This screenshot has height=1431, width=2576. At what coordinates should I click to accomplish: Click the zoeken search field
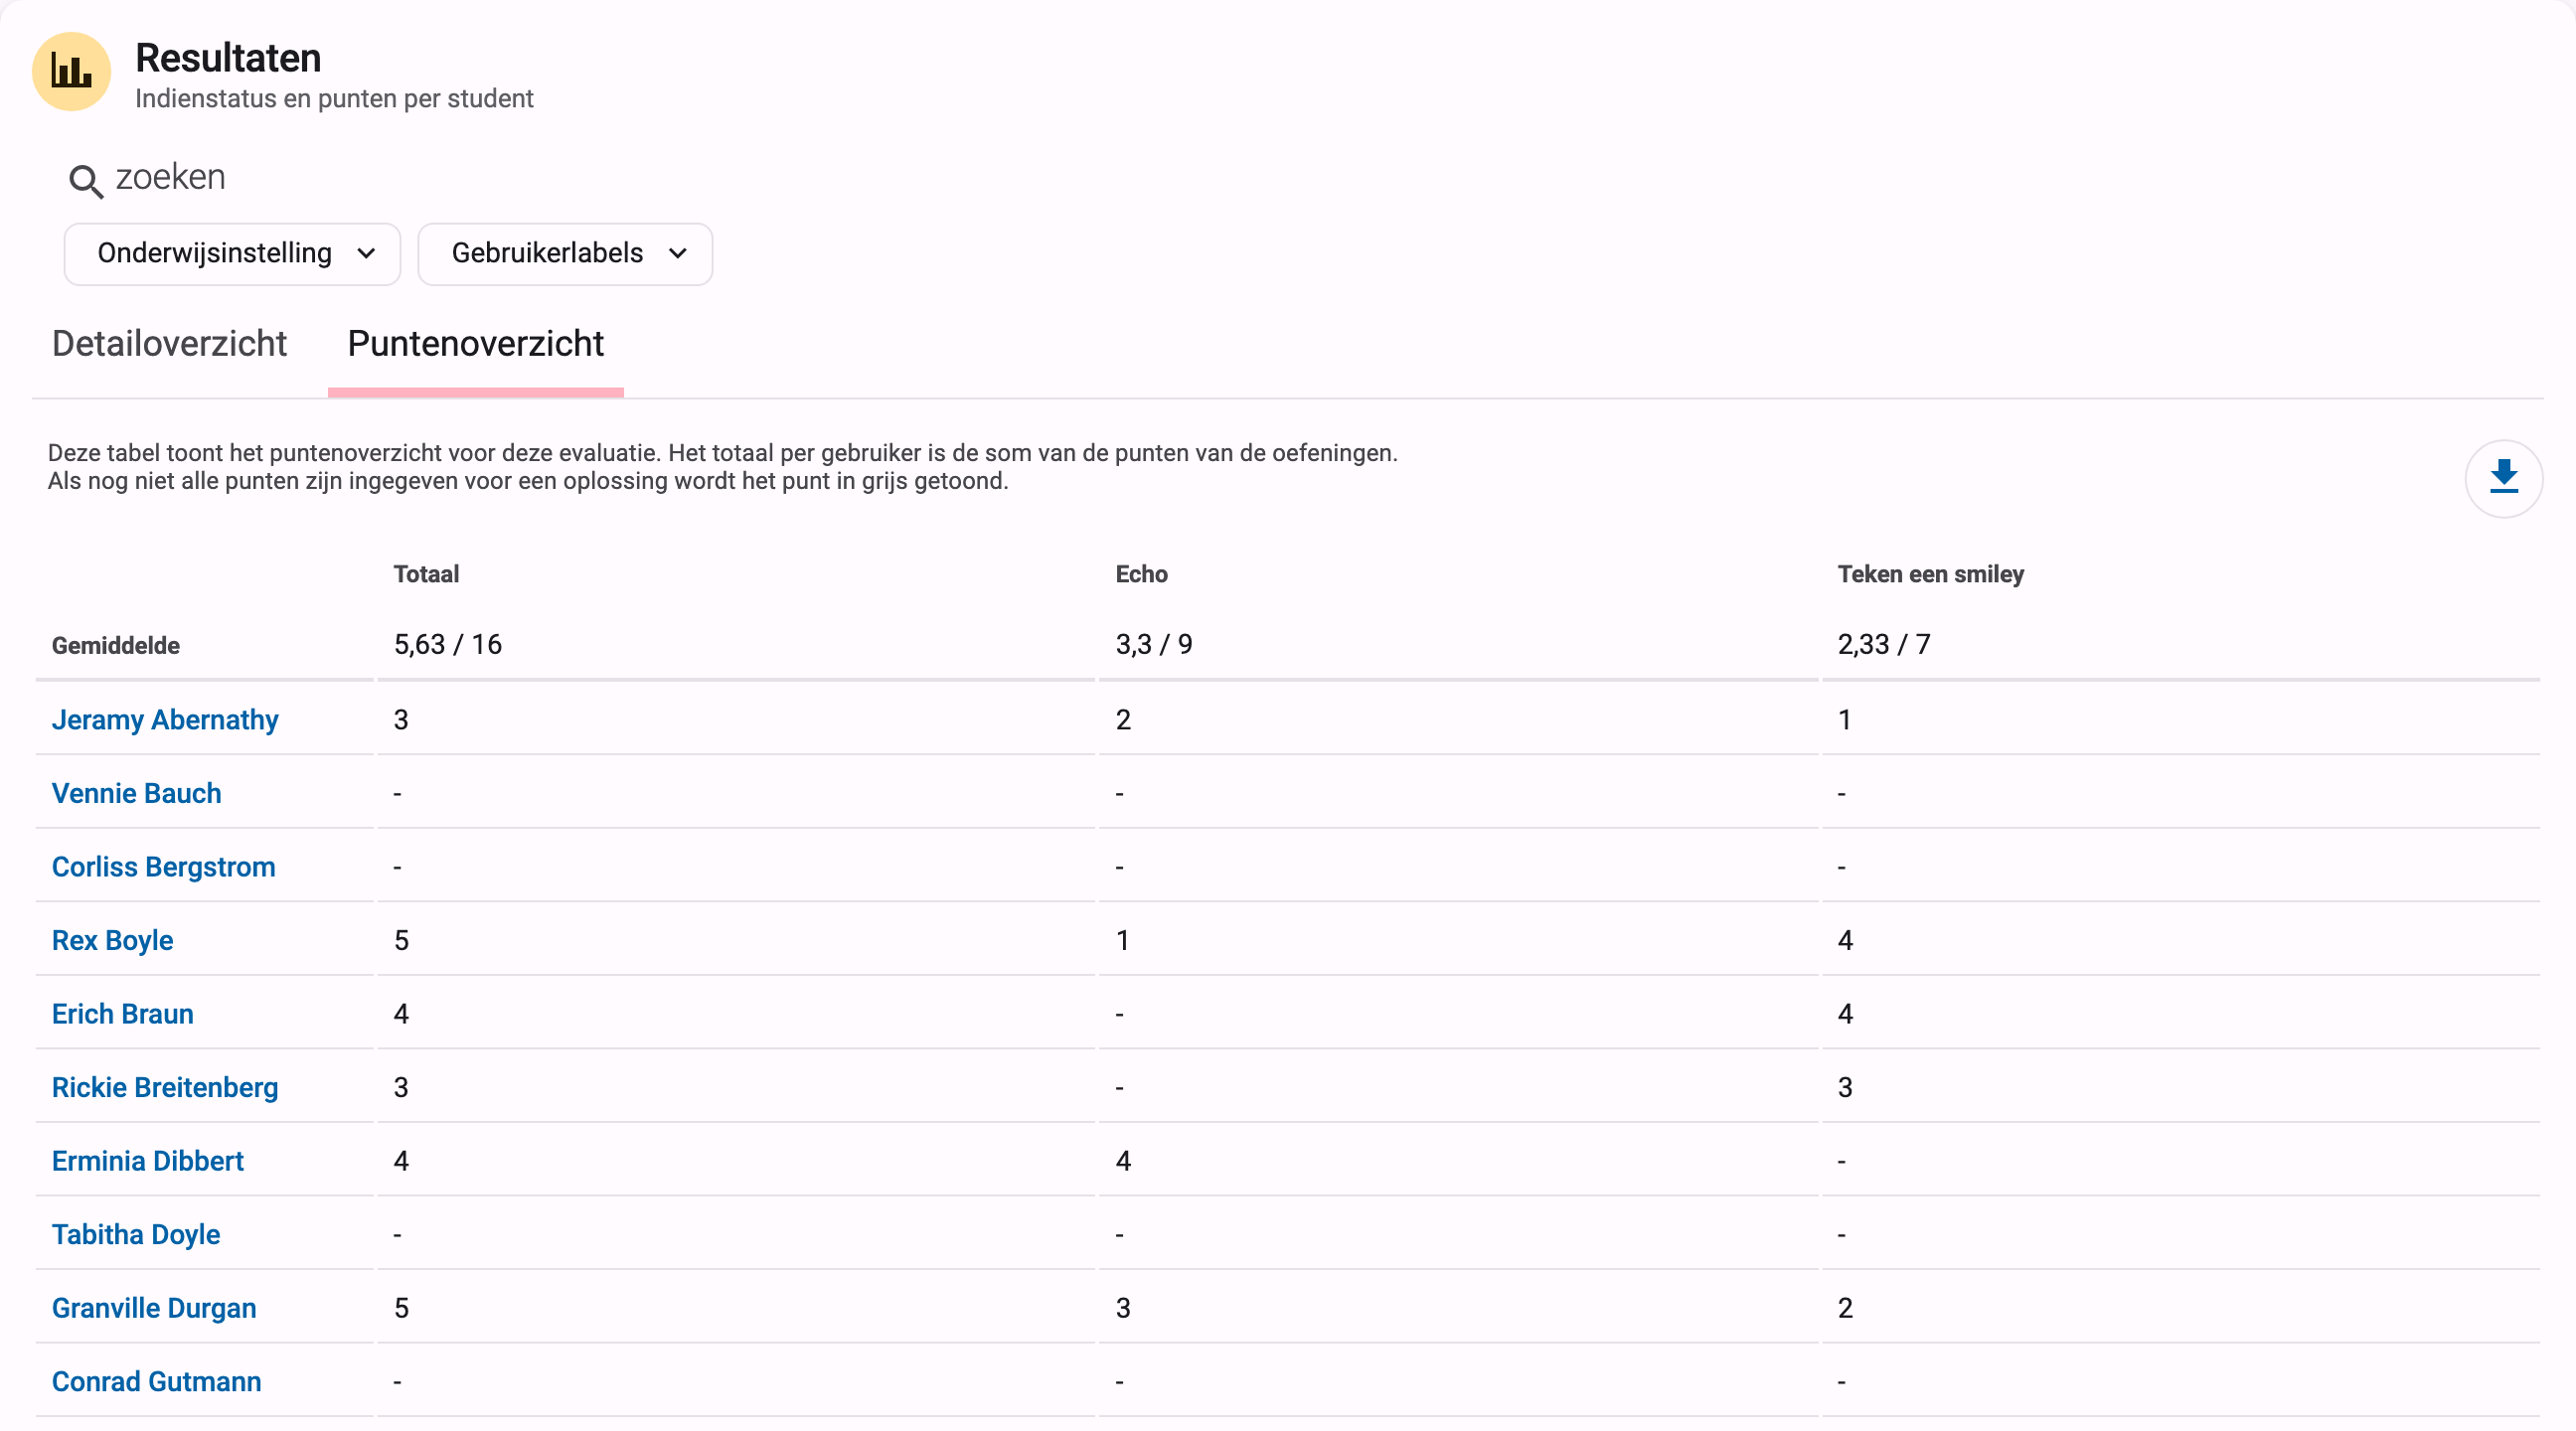tap(170, 177)
